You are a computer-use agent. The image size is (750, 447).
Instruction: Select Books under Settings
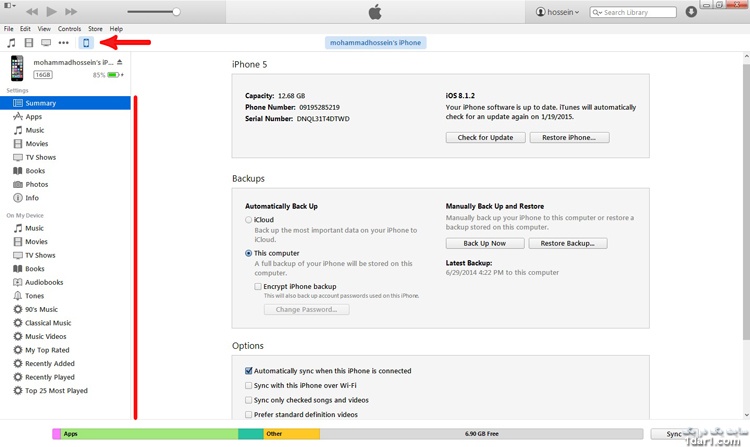point(65,171)
